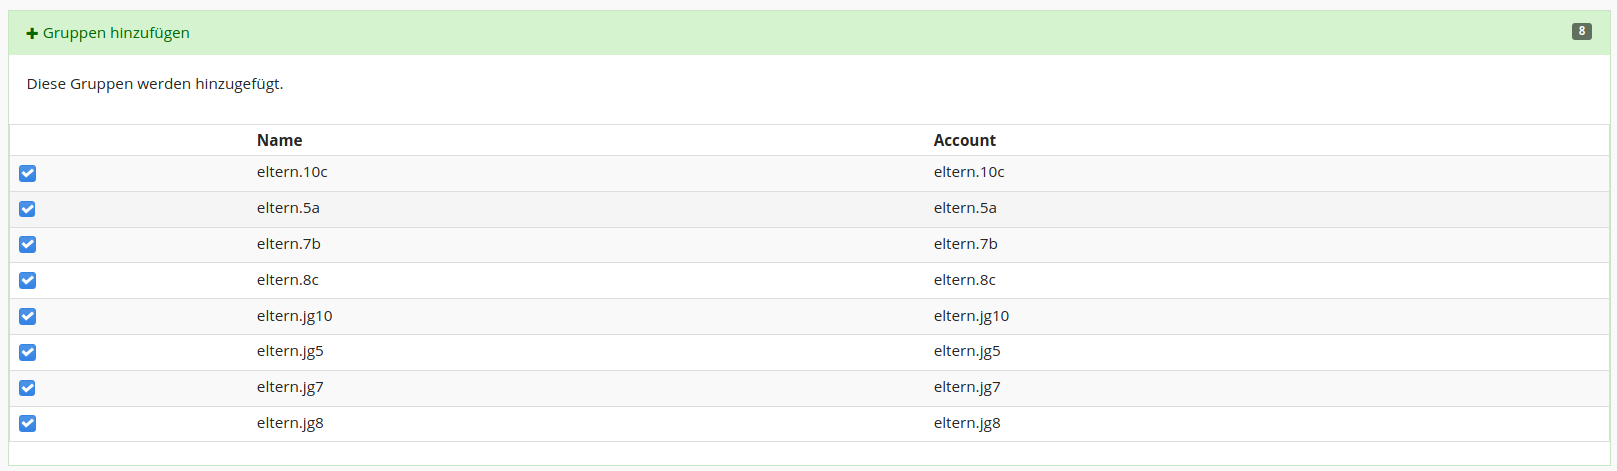This screenshot has height=471, width=1617.
Task: Click the eltern.5a account cell
Action: coord(965,208)
